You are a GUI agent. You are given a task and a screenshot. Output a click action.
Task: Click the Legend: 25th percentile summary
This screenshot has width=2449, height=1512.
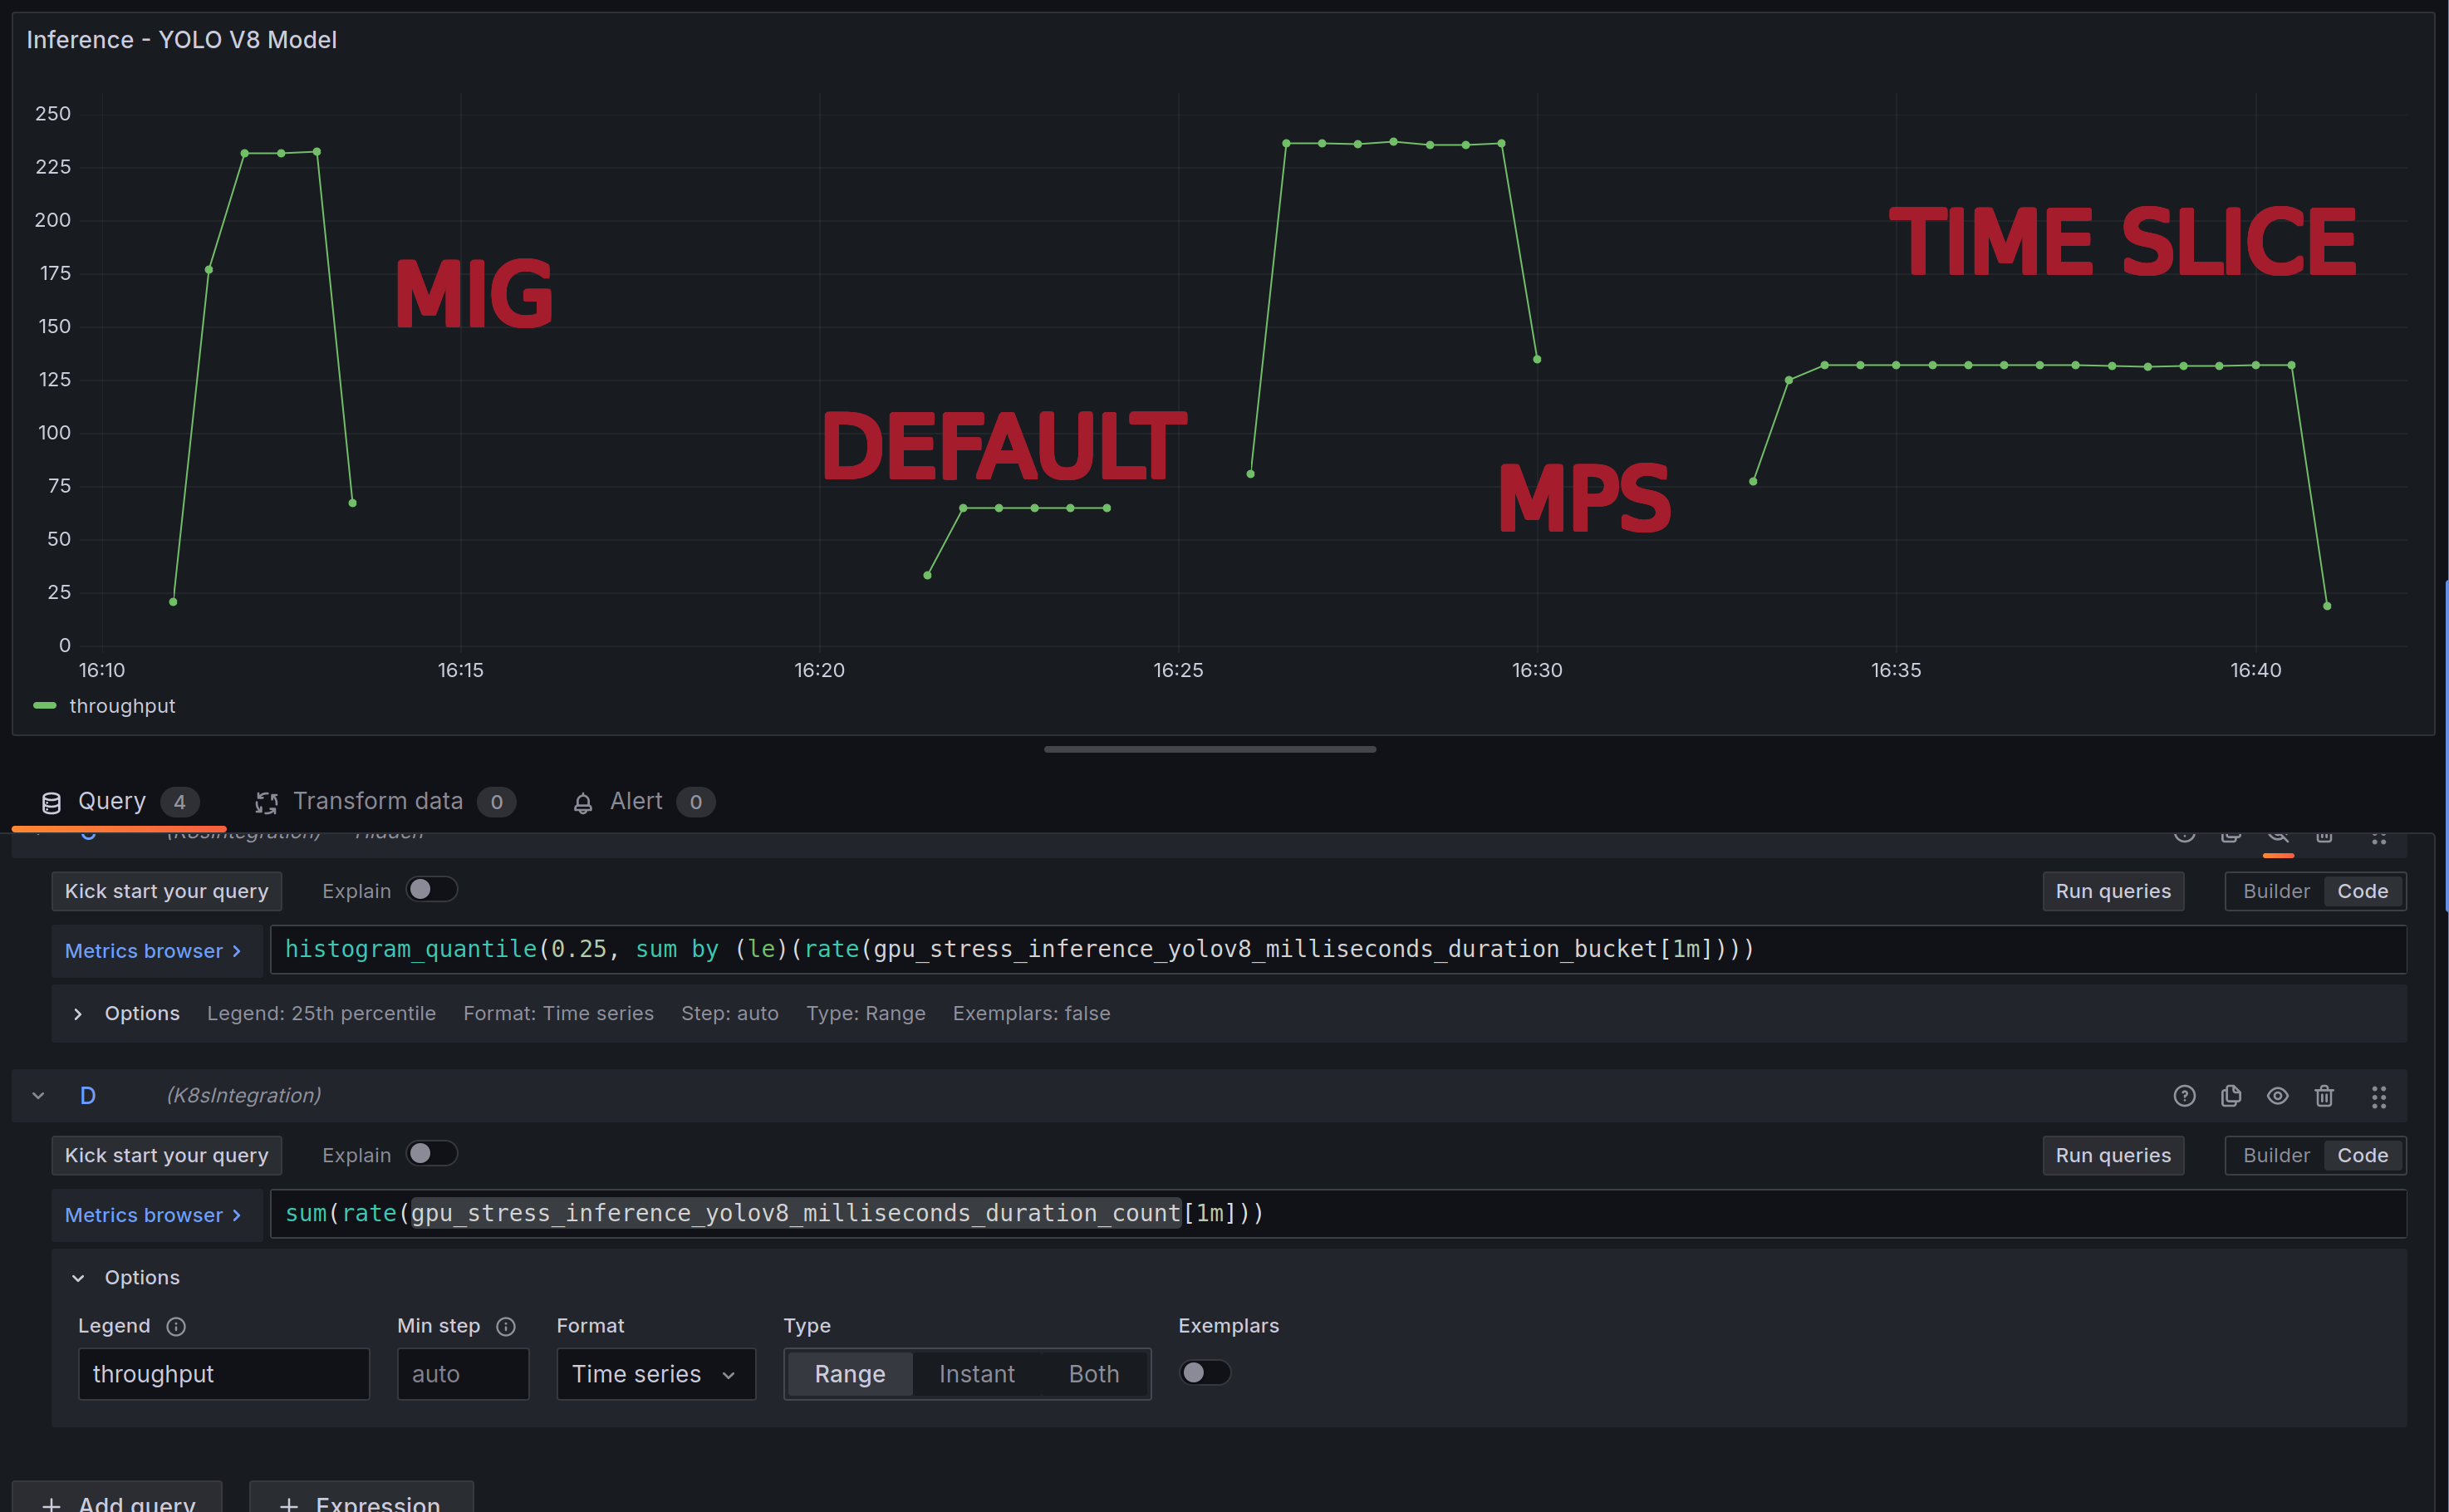pos(321,1014)
